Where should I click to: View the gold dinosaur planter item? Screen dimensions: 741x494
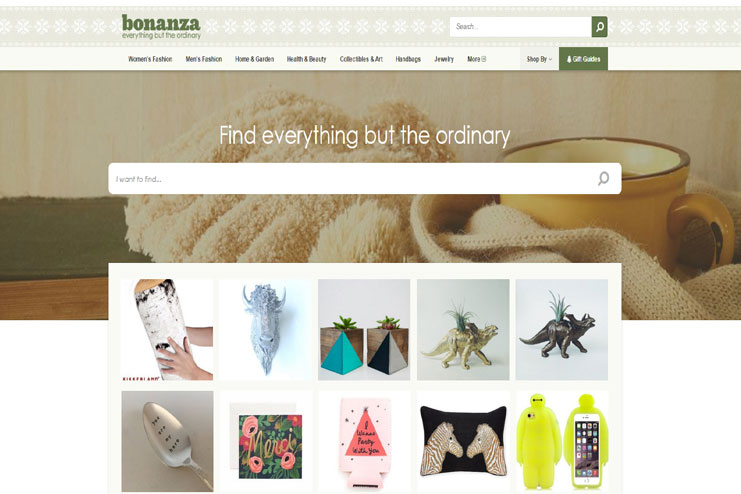tap(463, 329)
